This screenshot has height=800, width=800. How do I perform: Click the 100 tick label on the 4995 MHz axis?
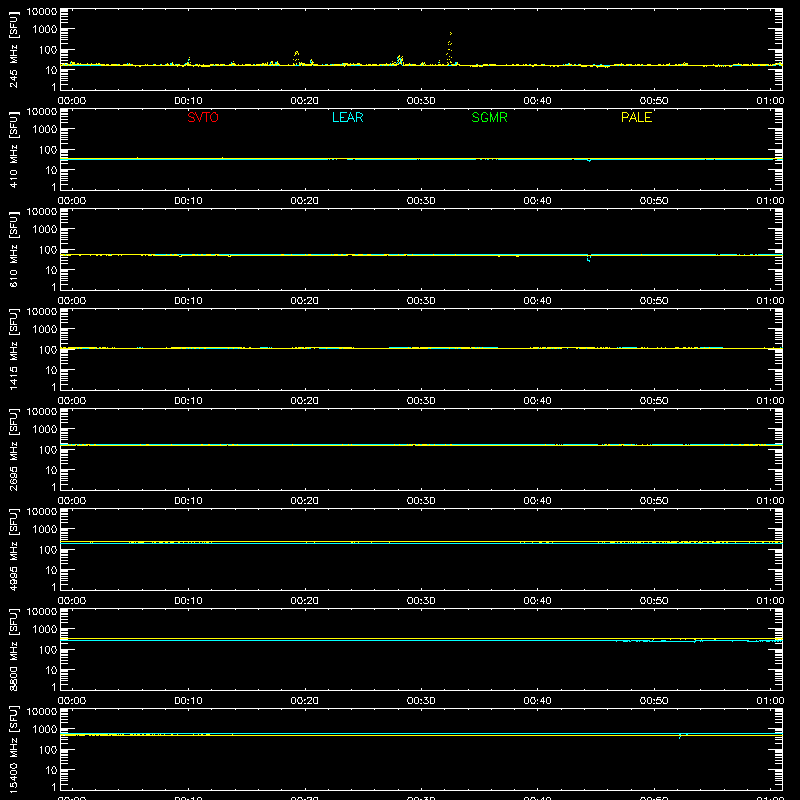click(48, 550)
